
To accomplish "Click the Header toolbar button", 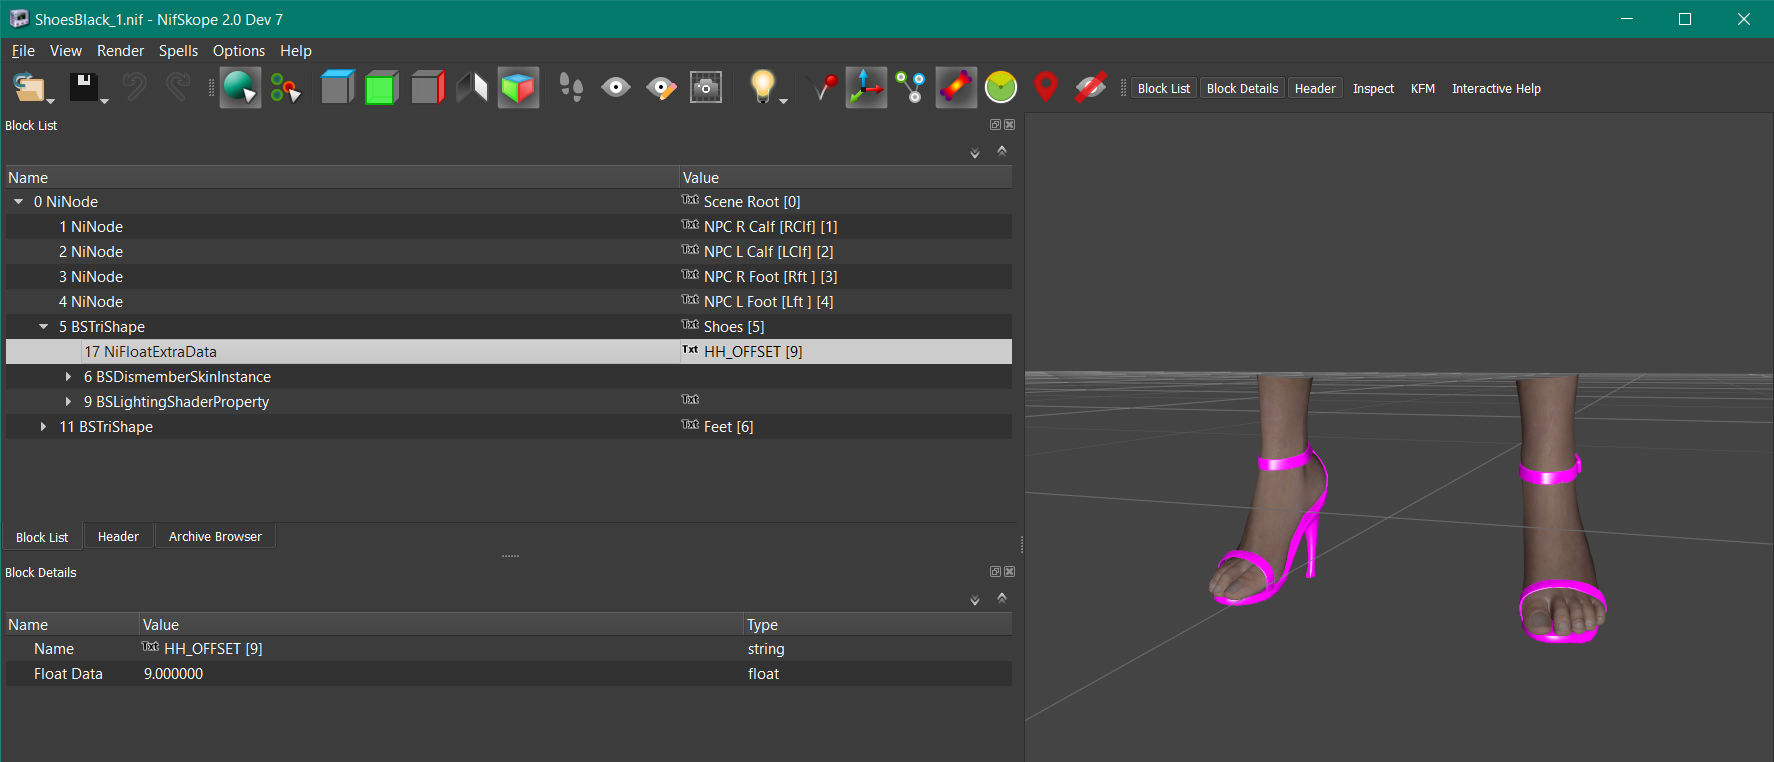I will (x=1315, y=89).
